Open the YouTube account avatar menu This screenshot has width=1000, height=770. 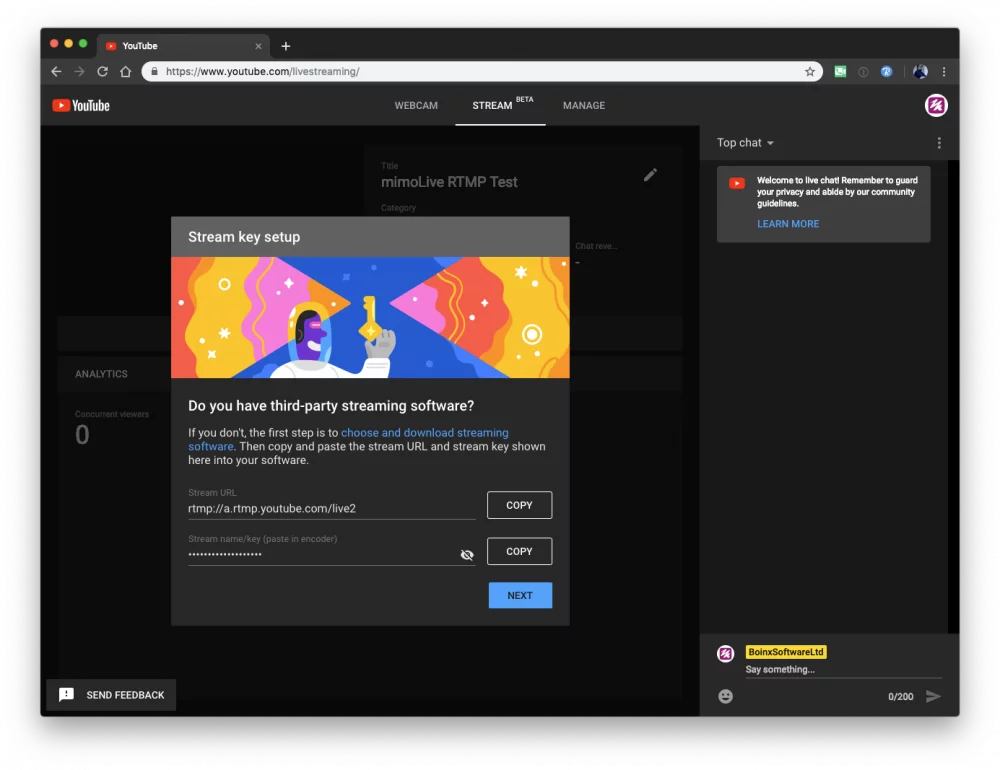936,105
